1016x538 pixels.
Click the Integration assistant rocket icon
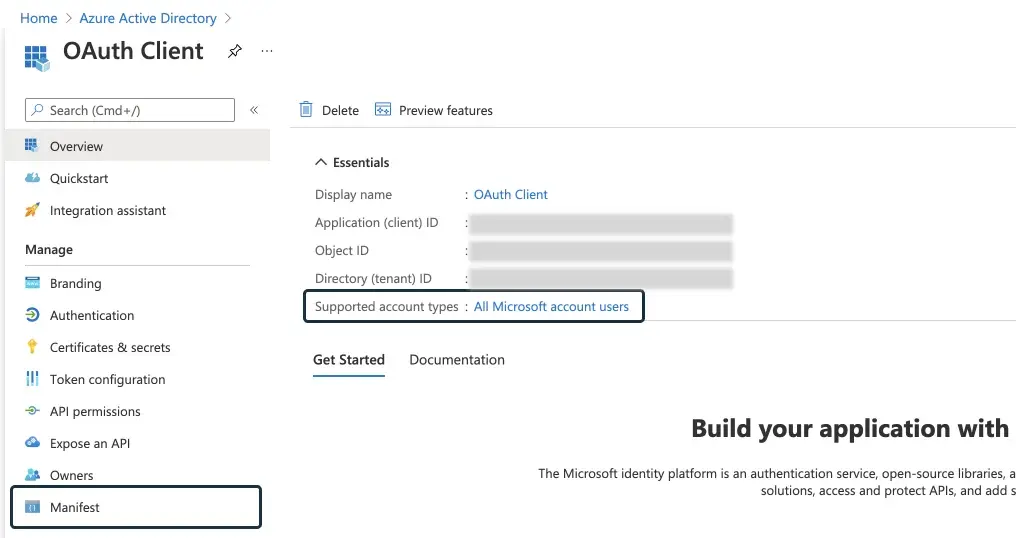pyautogui.click(x=32, y=209)
